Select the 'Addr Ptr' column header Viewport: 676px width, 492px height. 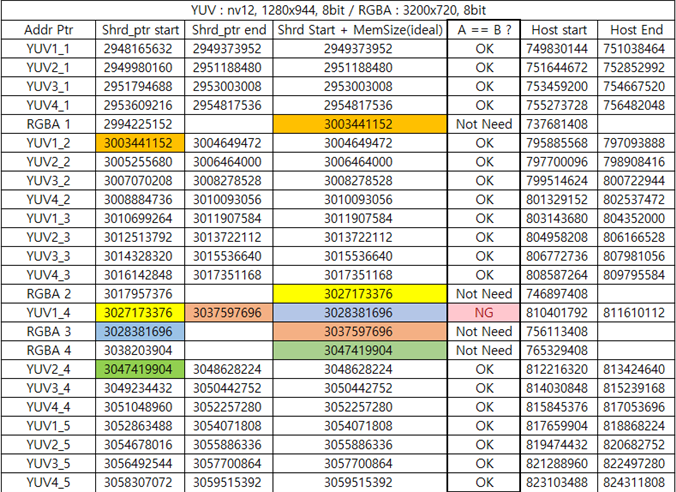[48, 30]
